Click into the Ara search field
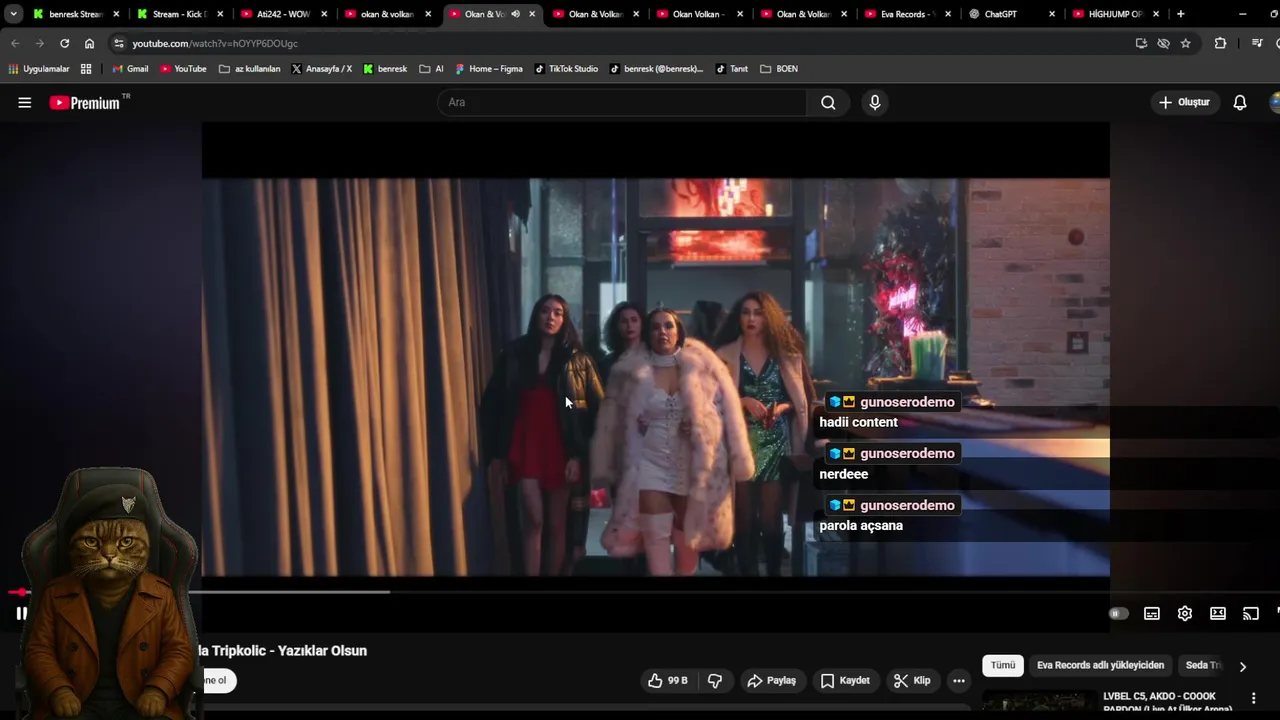This screenshot has width=1280, height=720. click(x=622, y=102)
